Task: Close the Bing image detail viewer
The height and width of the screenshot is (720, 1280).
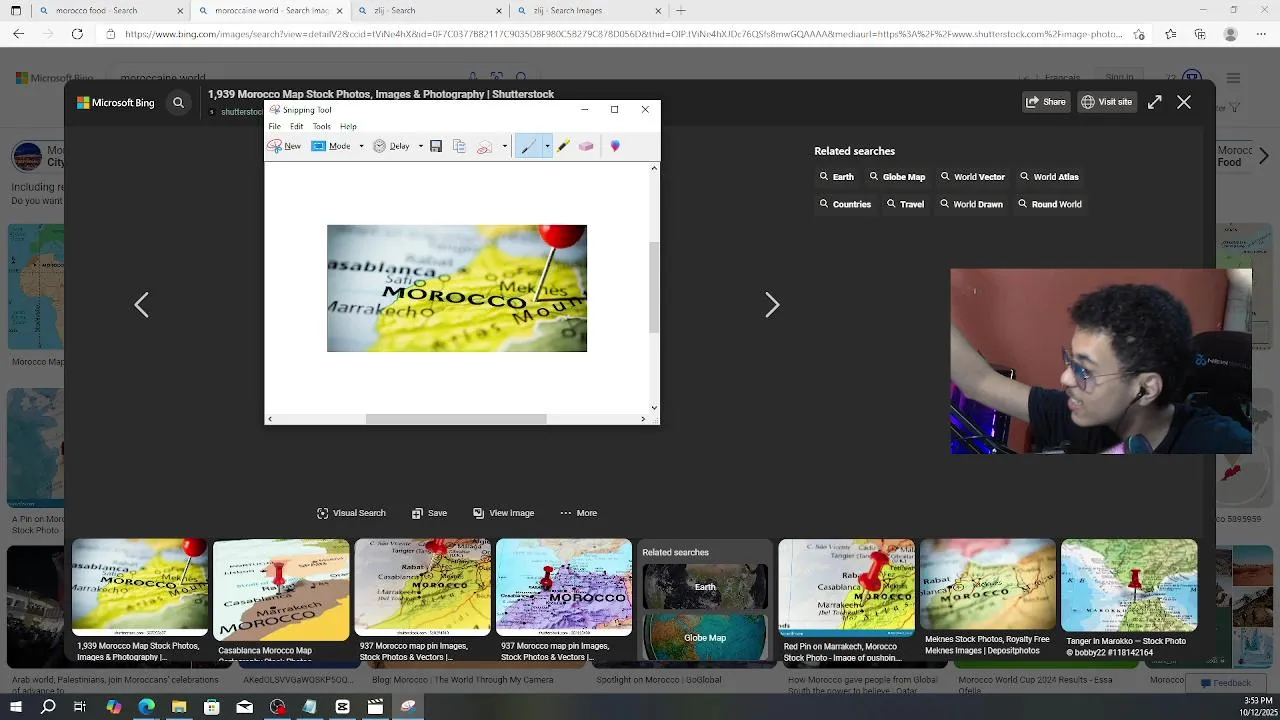Action: pyautogui.click(x=1184, y=102)
